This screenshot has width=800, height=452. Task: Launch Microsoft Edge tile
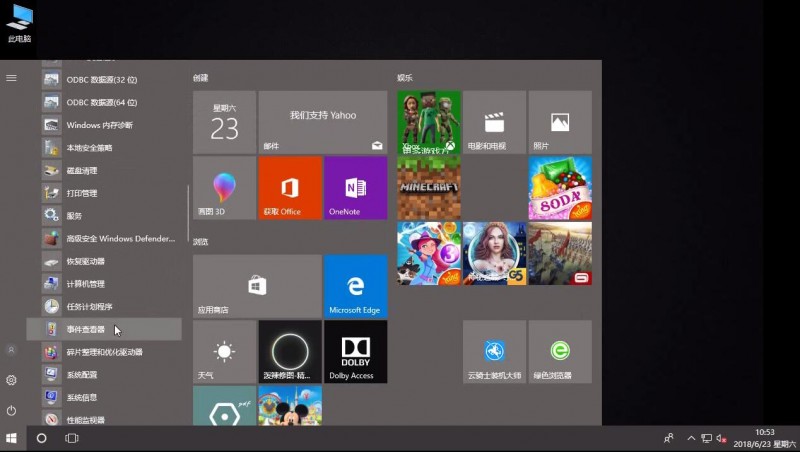[x=355, y=286]
